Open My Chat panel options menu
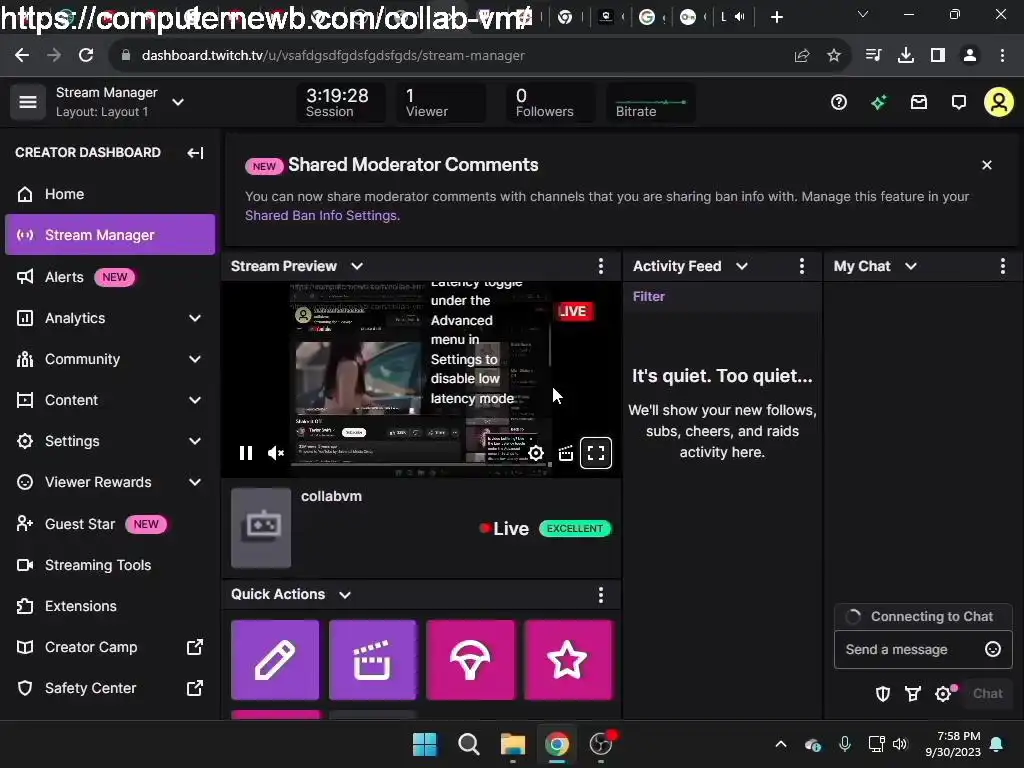Viewport: 1024px width, 768px height. (1002, 266)
